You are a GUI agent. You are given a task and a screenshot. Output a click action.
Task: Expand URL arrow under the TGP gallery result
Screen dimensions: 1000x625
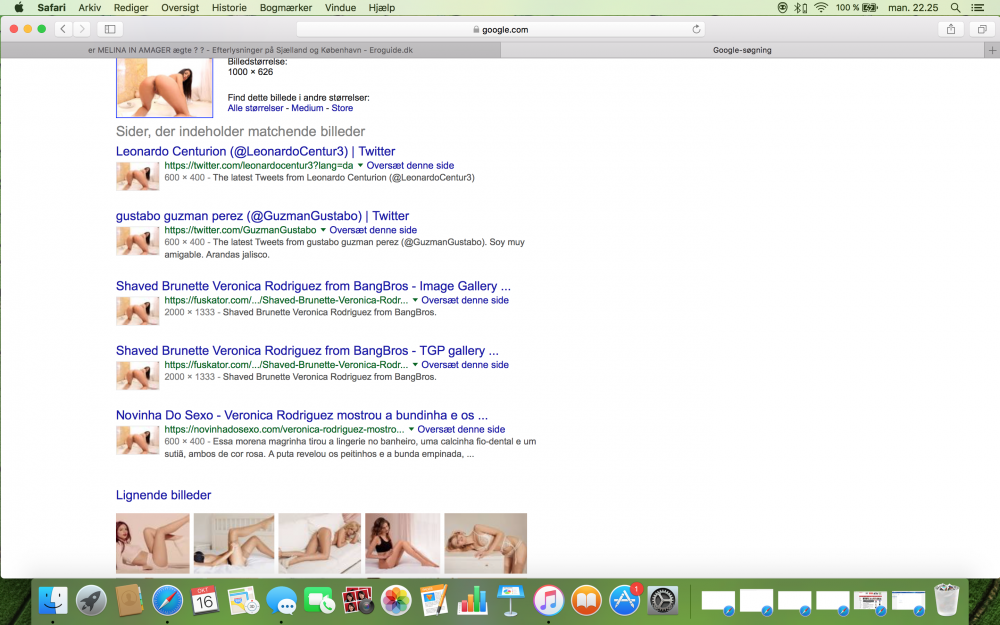click(x=415, y=365)
